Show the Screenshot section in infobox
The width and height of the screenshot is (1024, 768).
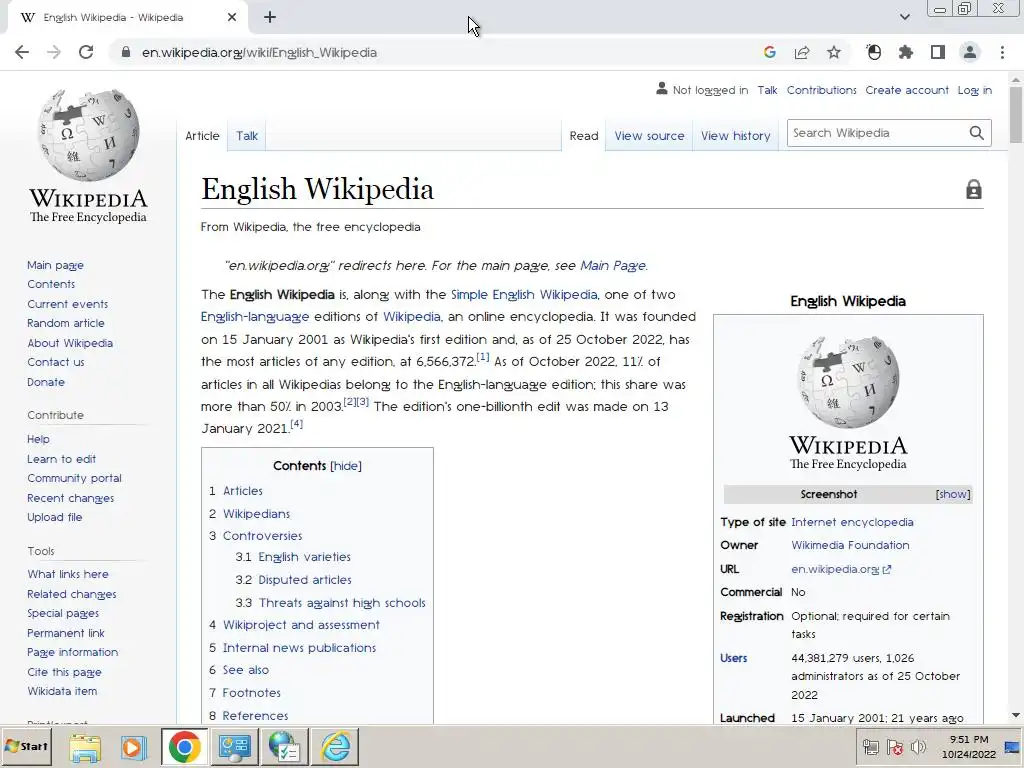click(x=953, y=494)
